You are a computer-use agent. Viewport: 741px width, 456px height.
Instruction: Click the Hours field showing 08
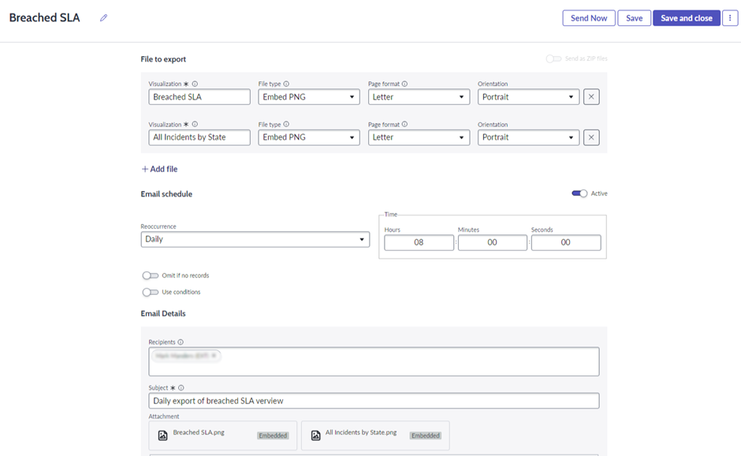click(x=419, y=242)
